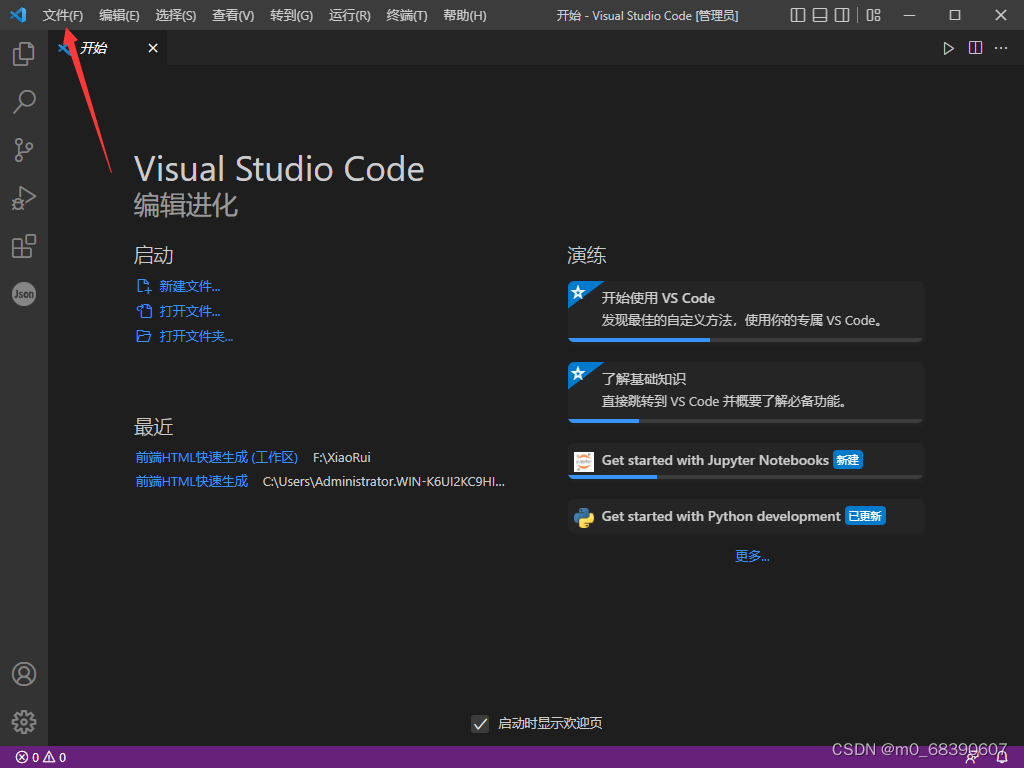1024x768 pixels.
Task: Click the new file icon beside 新建文件
Action: (x=144, y=286)
